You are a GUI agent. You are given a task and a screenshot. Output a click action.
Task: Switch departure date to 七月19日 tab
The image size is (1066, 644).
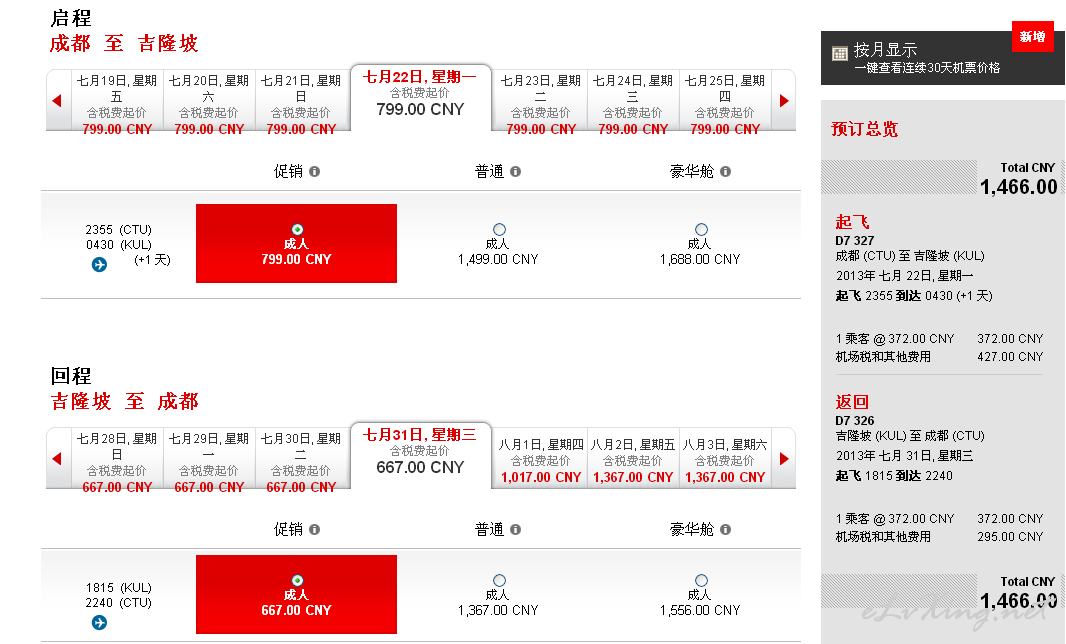117,104
